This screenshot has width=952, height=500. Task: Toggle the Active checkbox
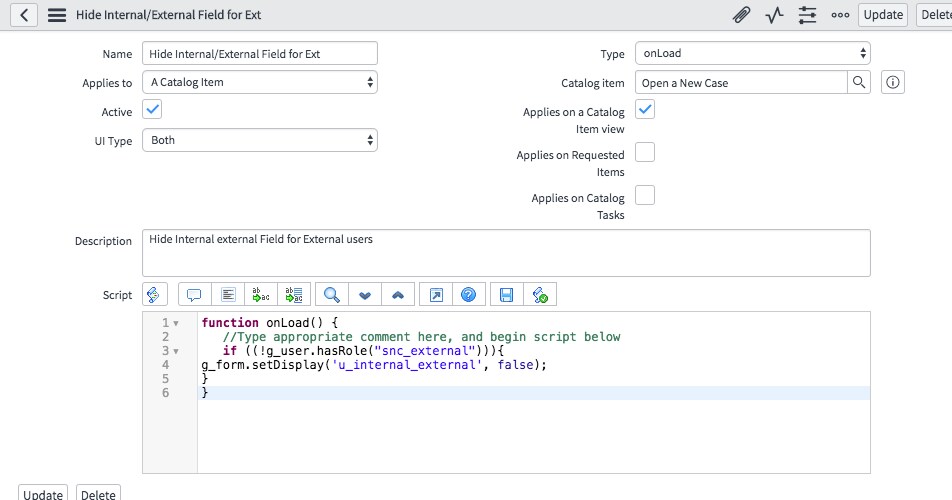click(152, 110)
